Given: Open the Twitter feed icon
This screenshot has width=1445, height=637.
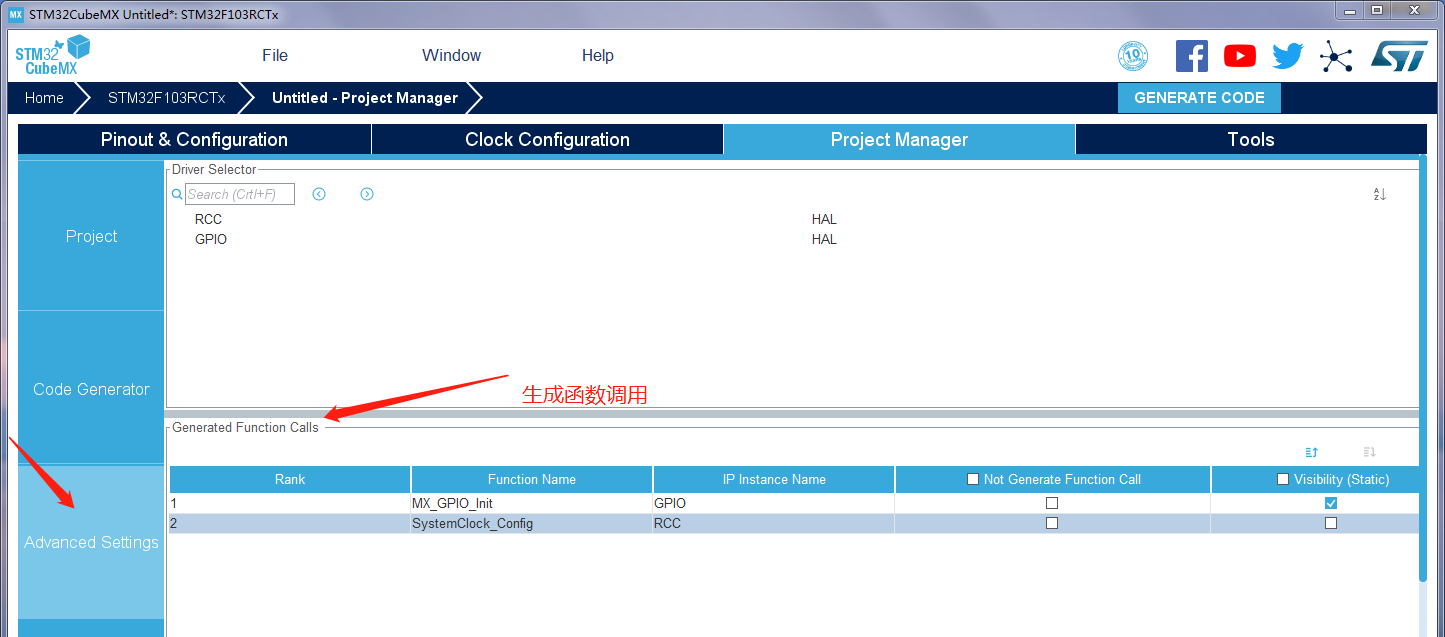Looking at the screenshot, I should tap(1288, 56).
